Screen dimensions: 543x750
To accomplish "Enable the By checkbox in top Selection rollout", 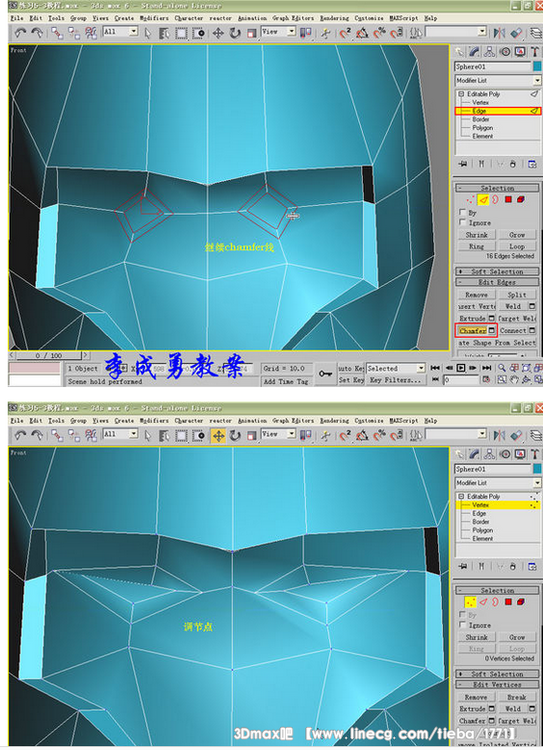I will coord(462,211).
